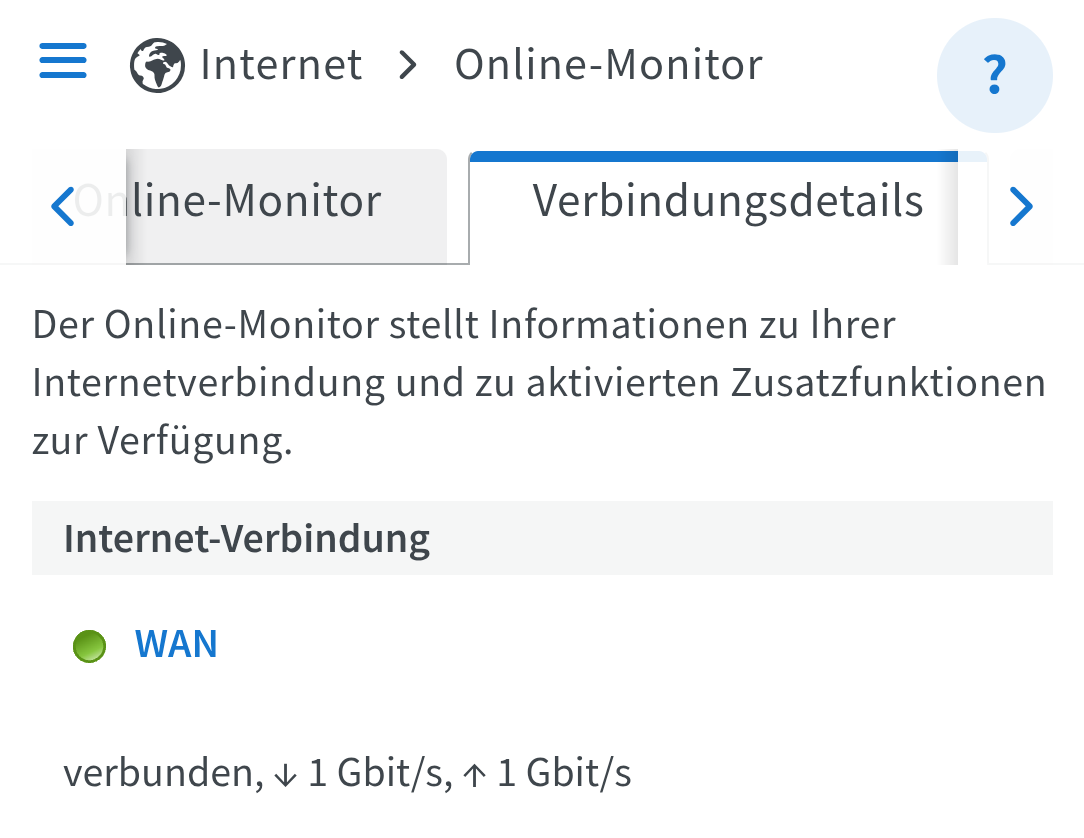The width and height of the screenshot is (1084, 838).
Task: Open the WAN connection link
Action: click(x=176, y=644)
